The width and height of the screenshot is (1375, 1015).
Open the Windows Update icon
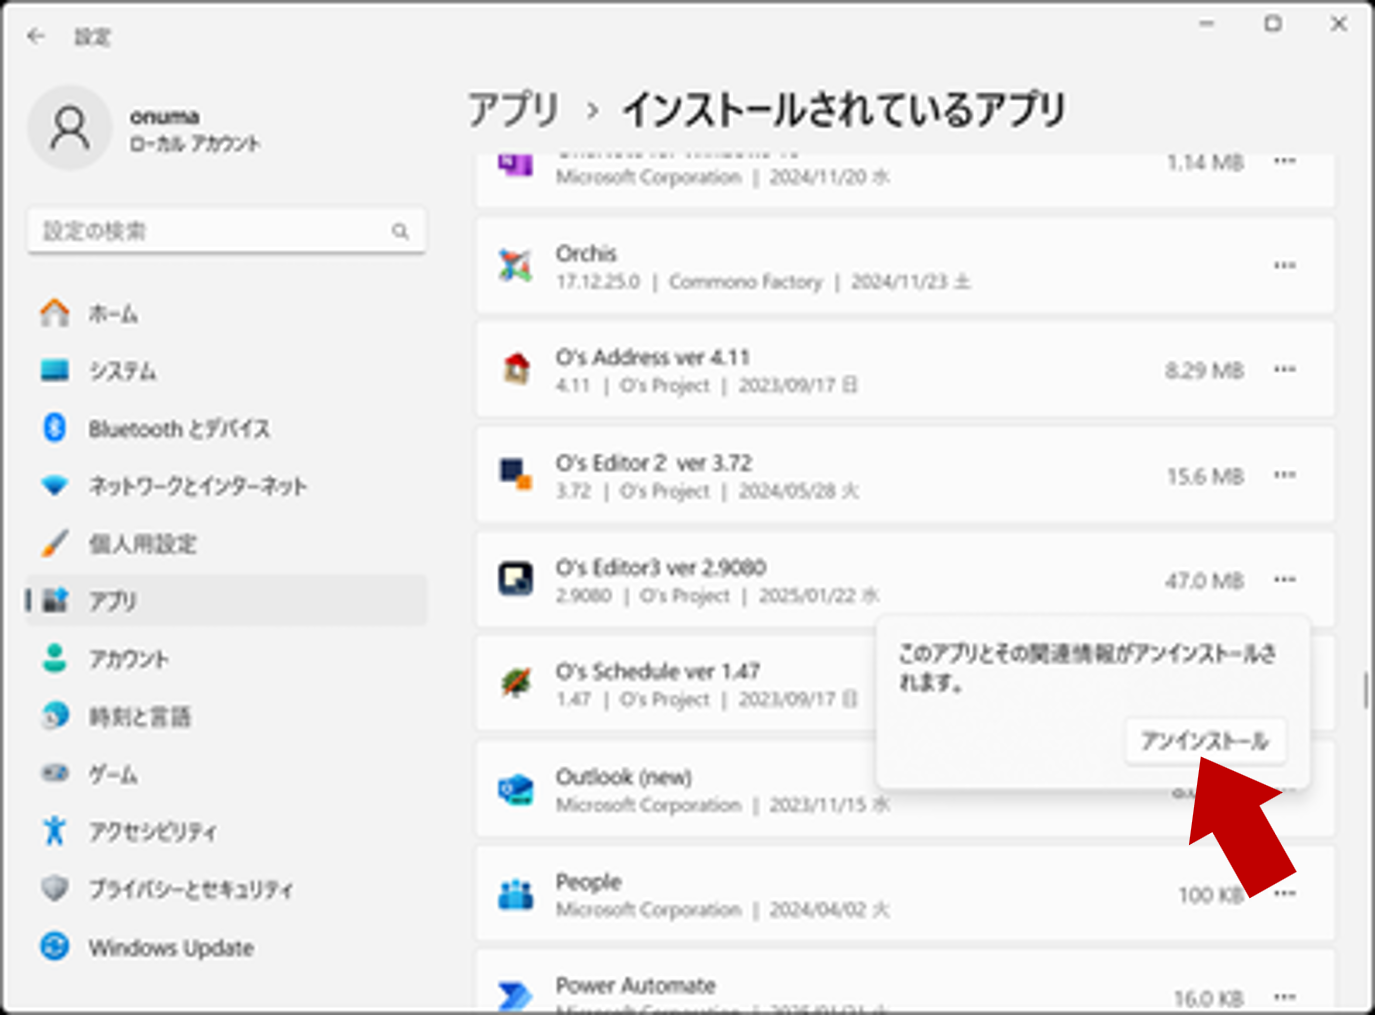pos(55,946)
